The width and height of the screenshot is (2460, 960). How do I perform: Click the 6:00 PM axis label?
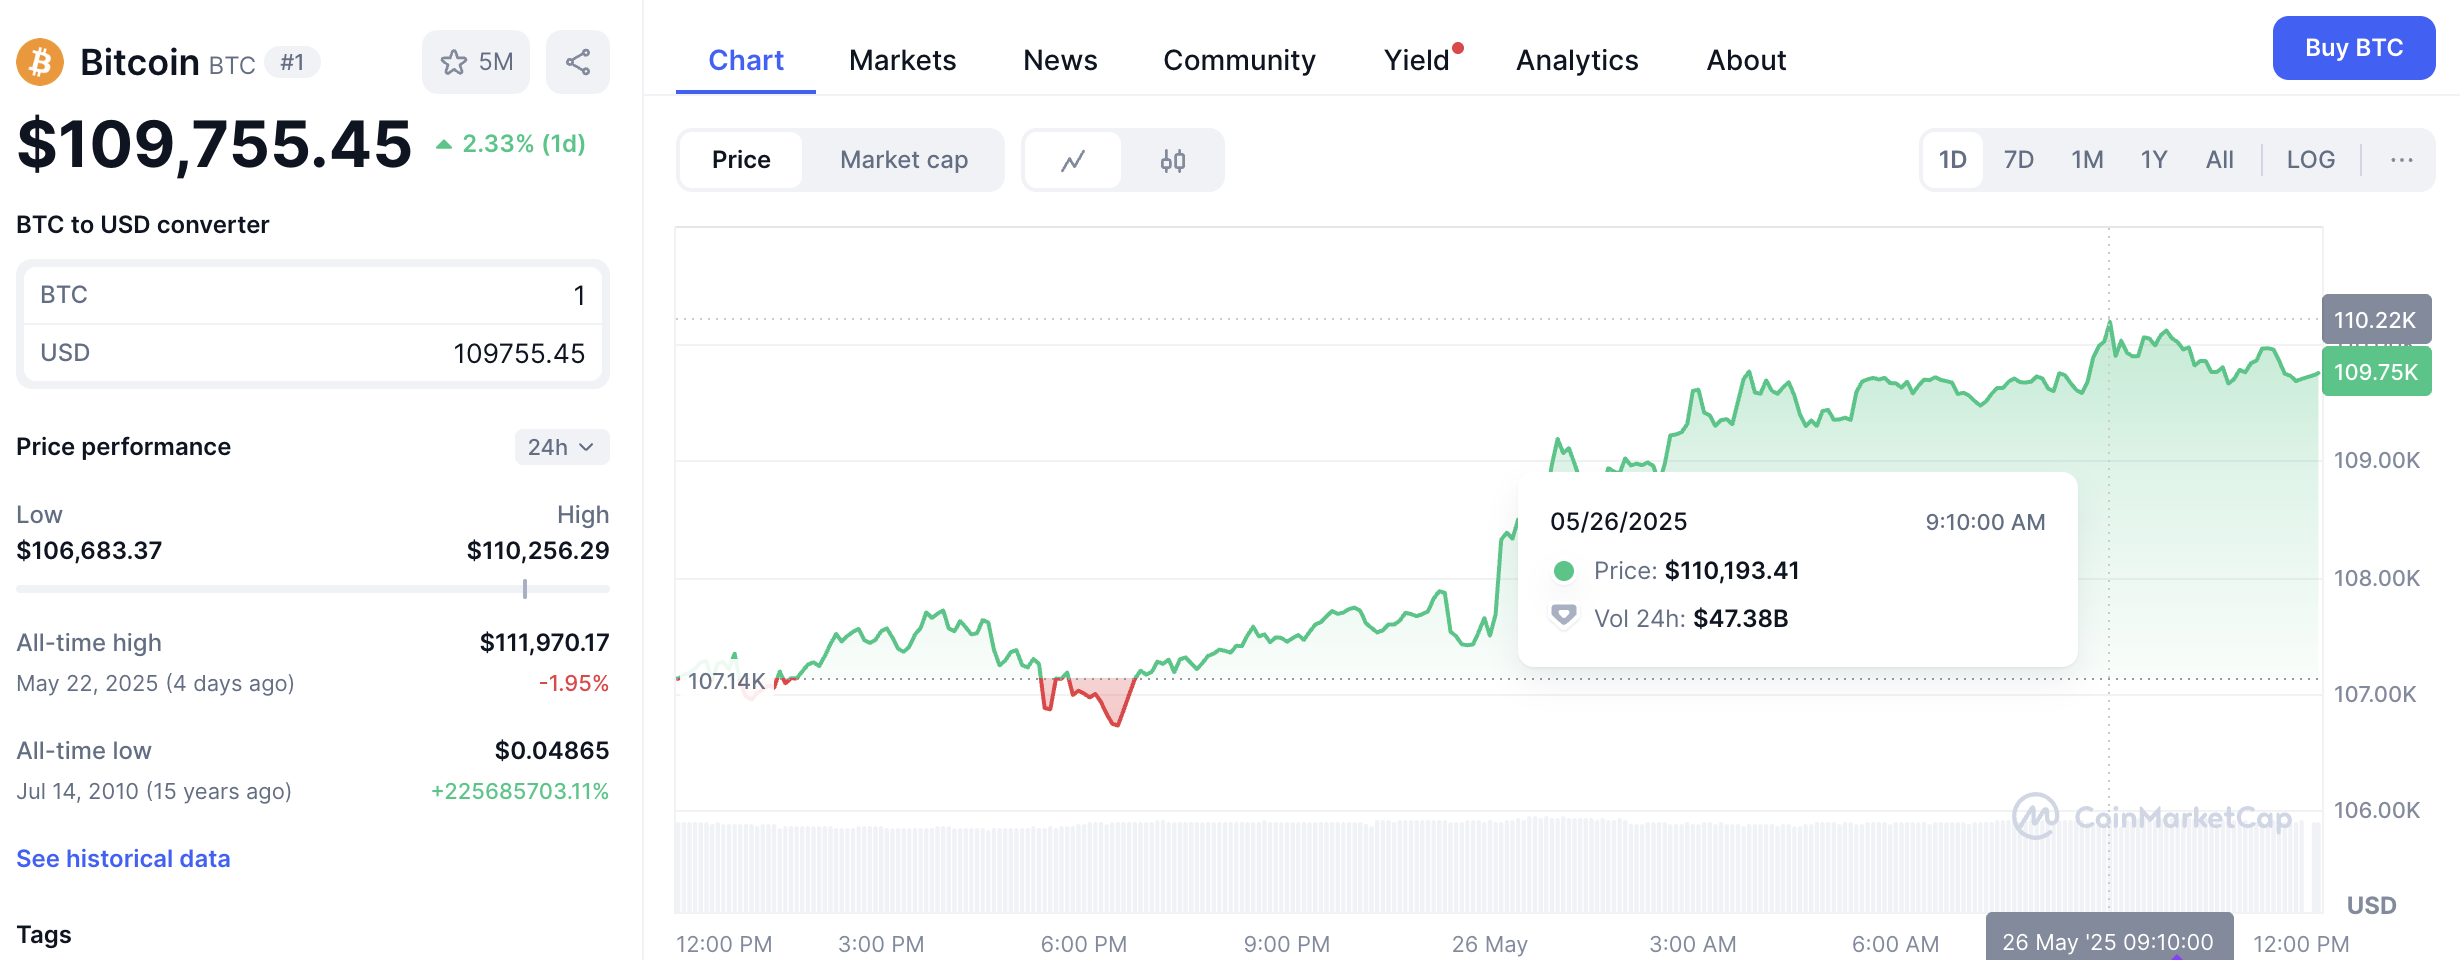[1084, 944]
